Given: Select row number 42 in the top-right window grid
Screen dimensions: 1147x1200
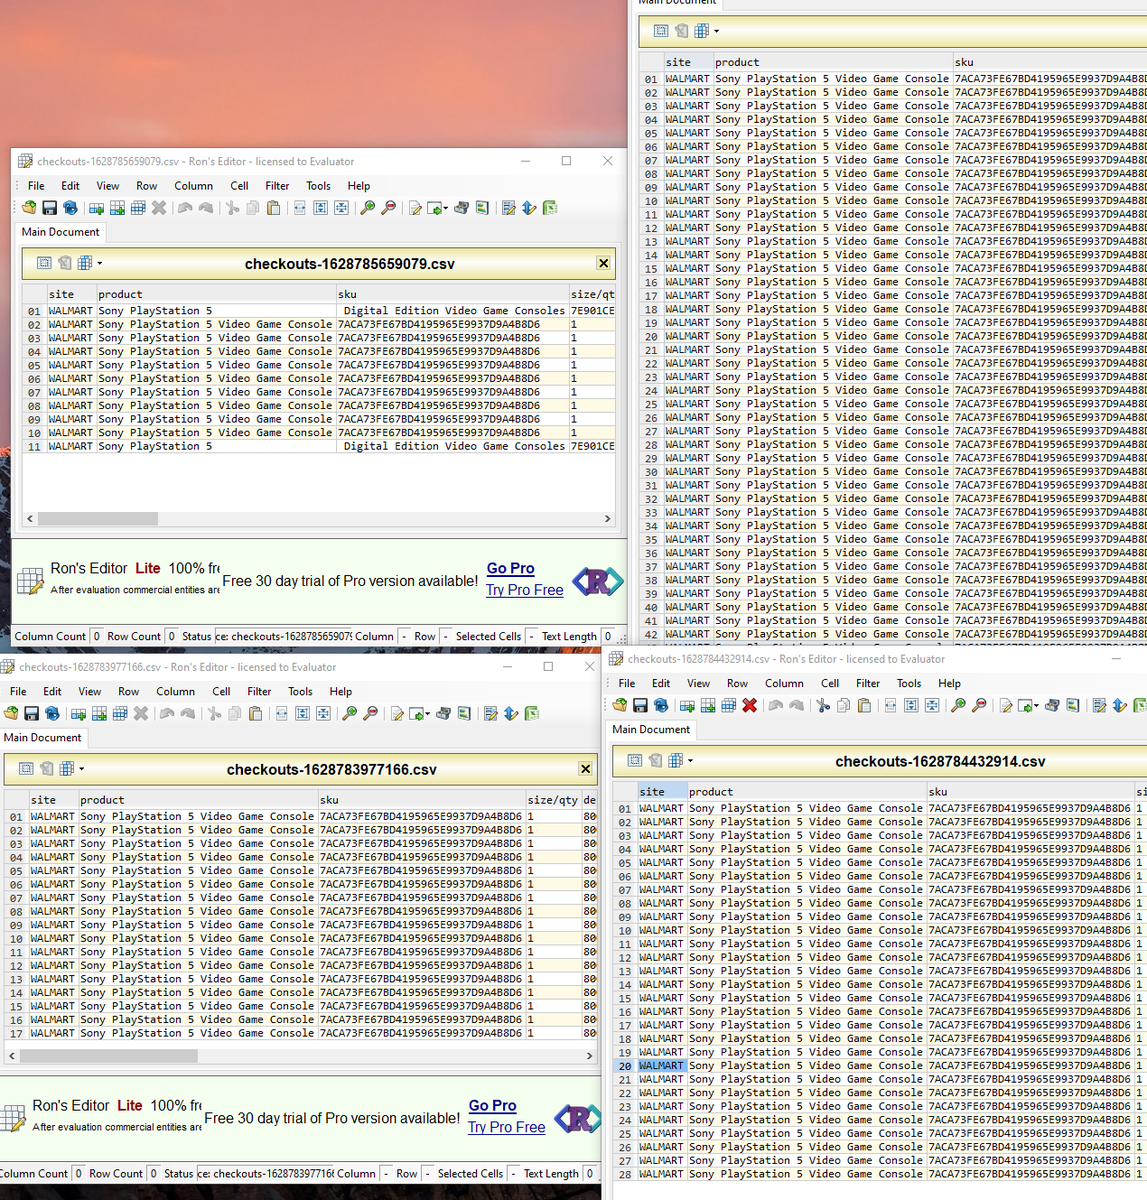Looking at the screenshot, I should click(x=651, y=635).
